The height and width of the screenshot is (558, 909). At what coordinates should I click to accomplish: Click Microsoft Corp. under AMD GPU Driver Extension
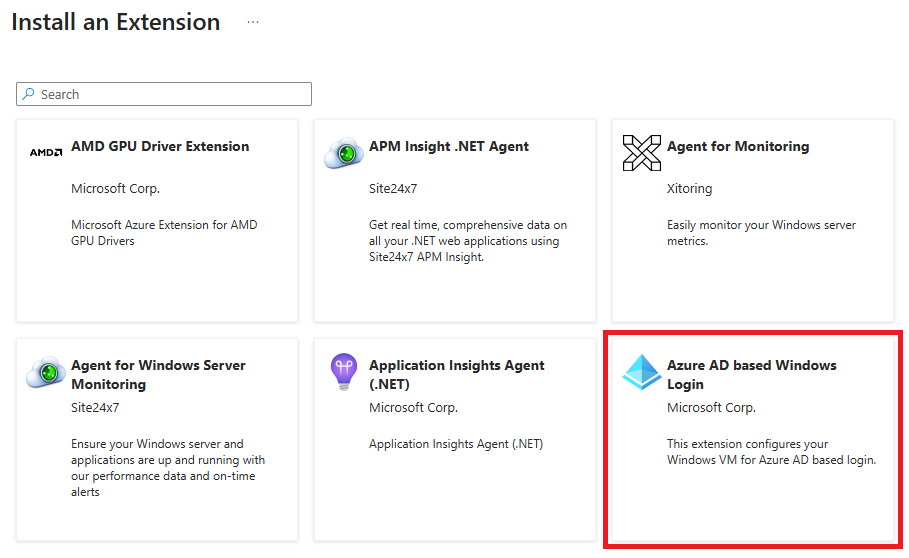click(115, 188)
